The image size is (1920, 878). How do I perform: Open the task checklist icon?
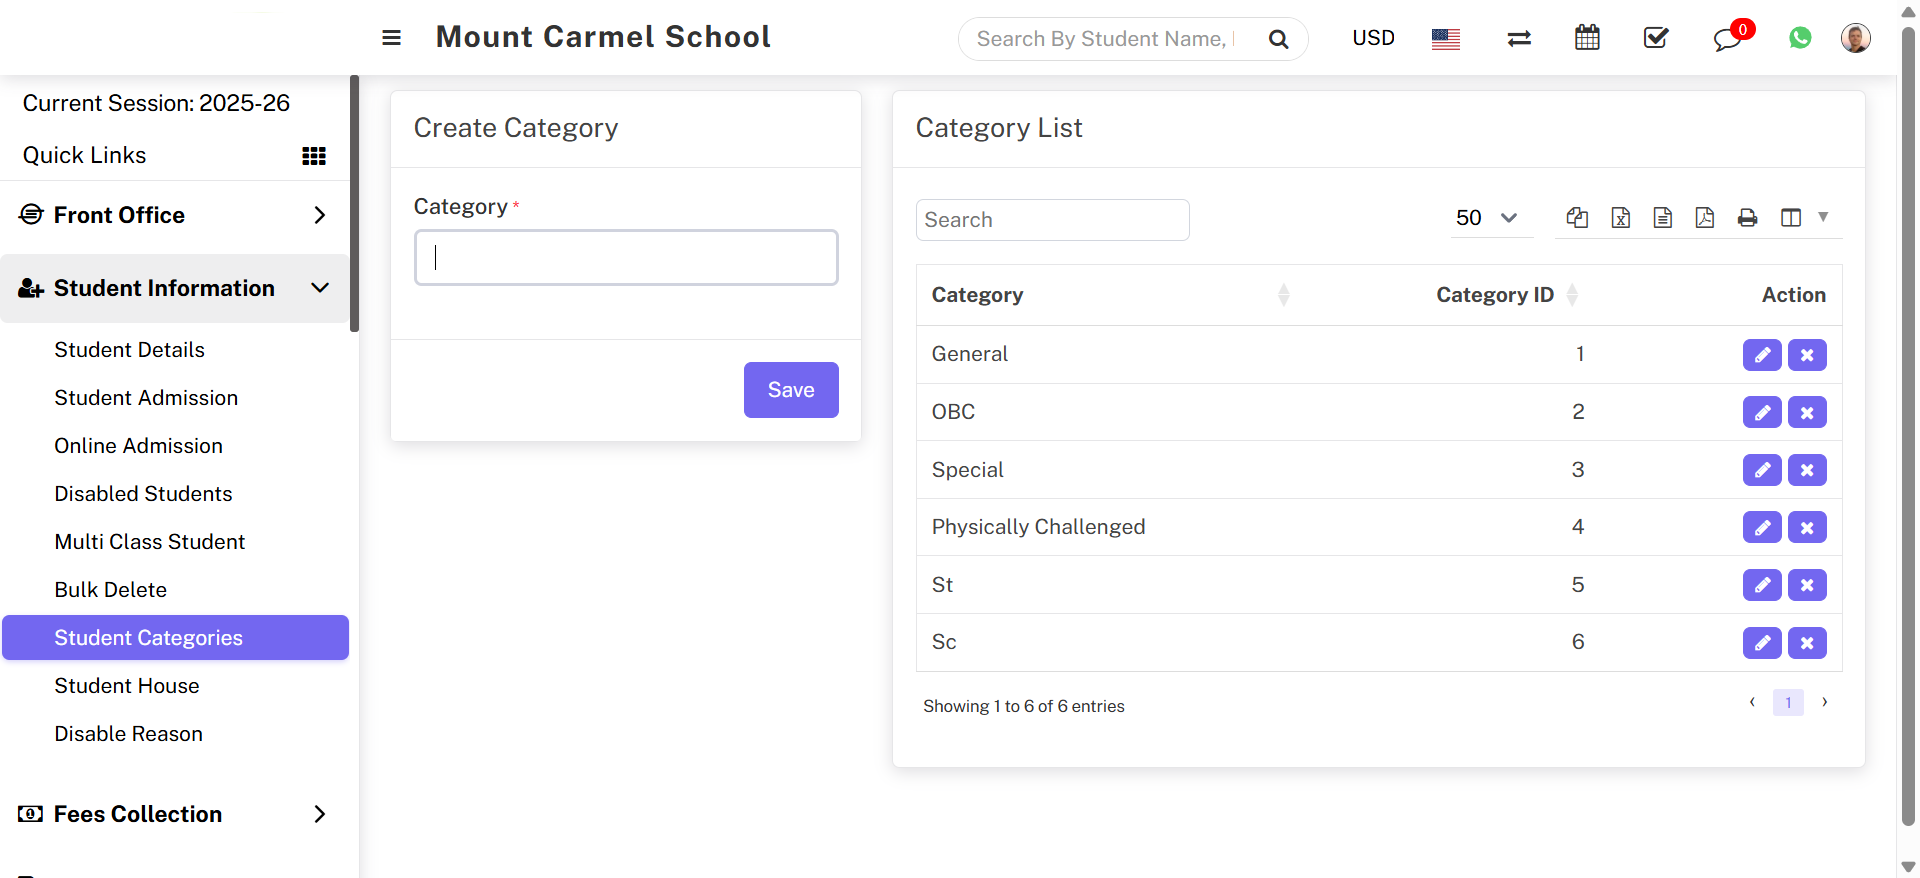(1656, 38)
